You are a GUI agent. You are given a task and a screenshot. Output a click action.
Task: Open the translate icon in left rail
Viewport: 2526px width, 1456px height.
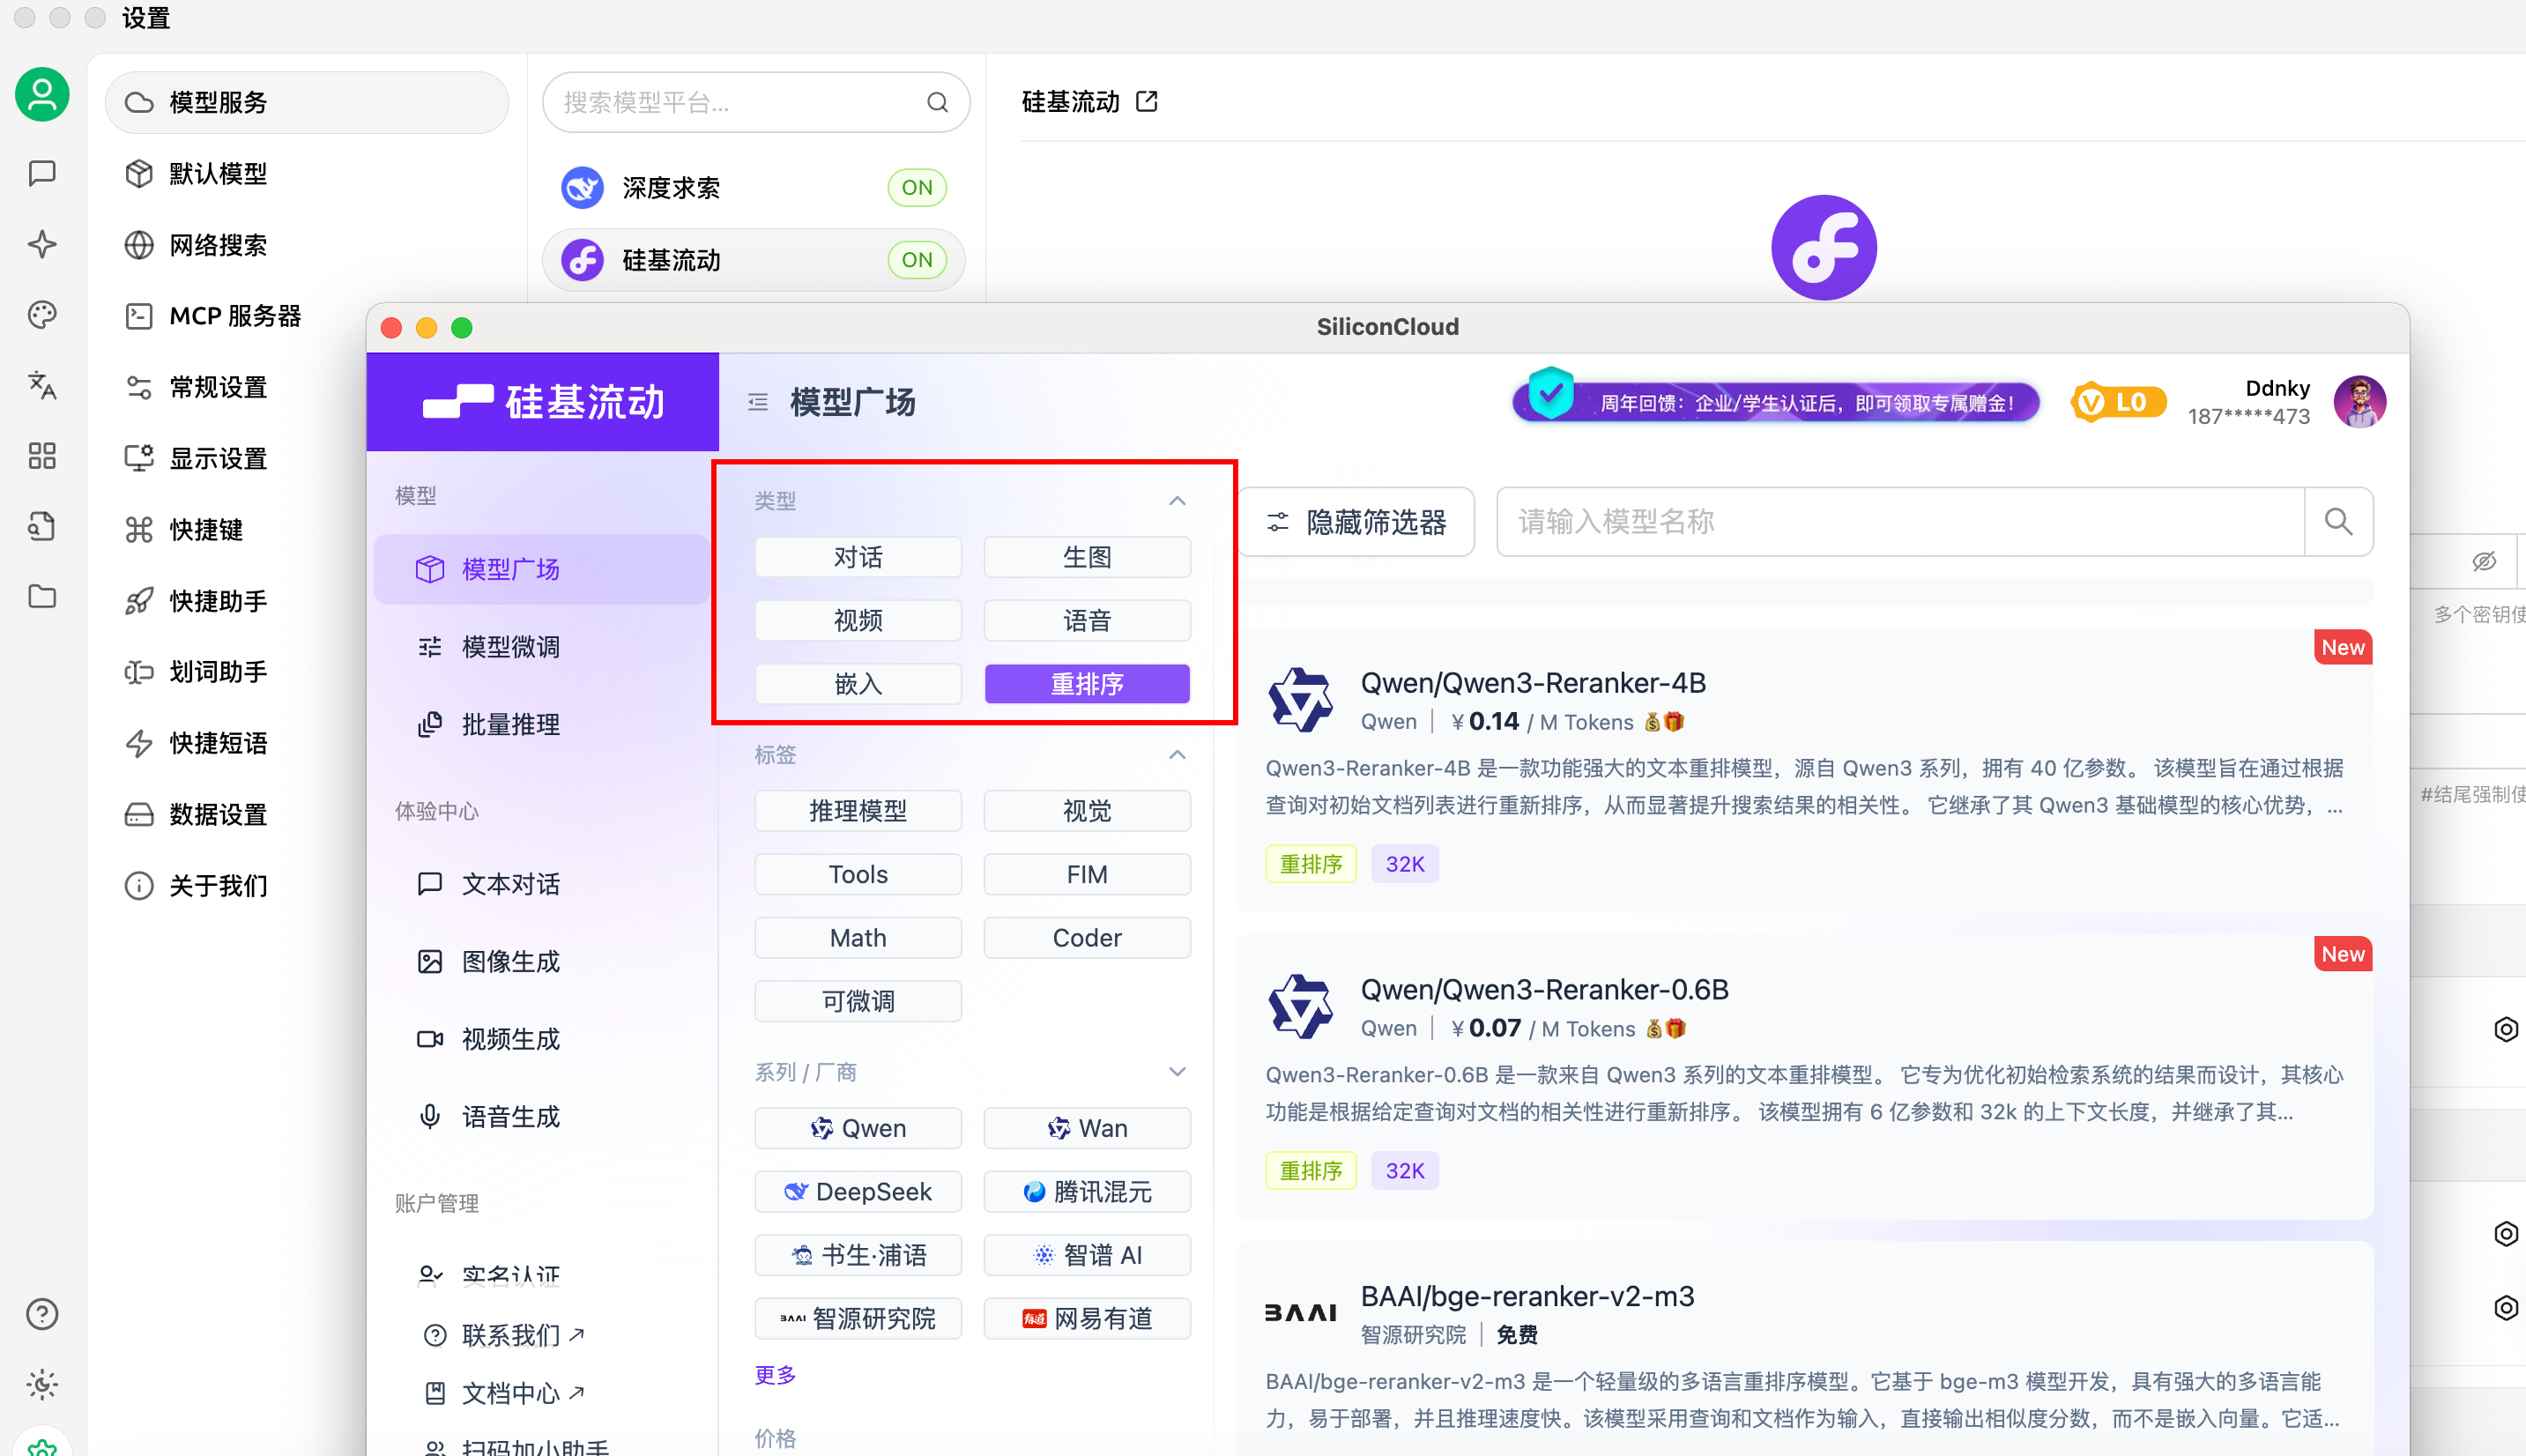click(42, 385)
